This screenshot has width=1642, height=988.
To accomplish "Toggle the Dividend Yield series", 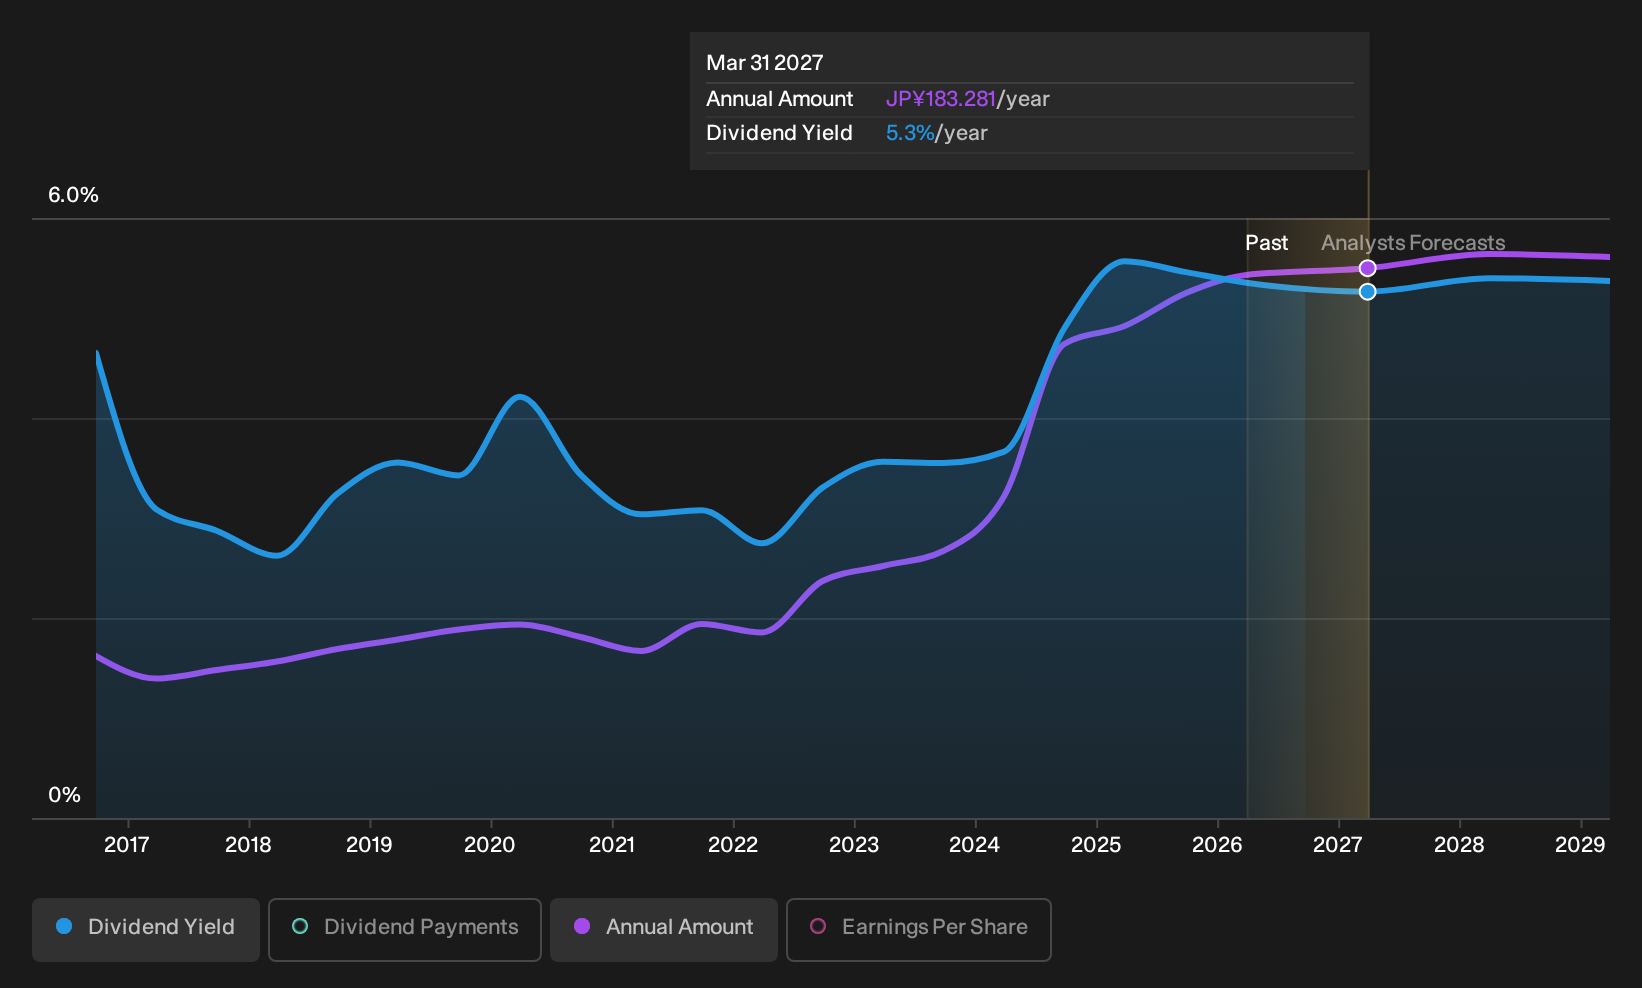I will pyautogui.click(x=146, y=929).
